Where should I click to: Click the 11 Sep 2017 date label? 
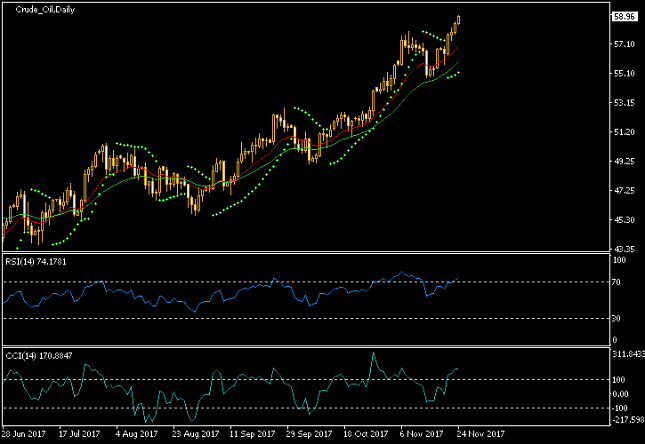252,434
